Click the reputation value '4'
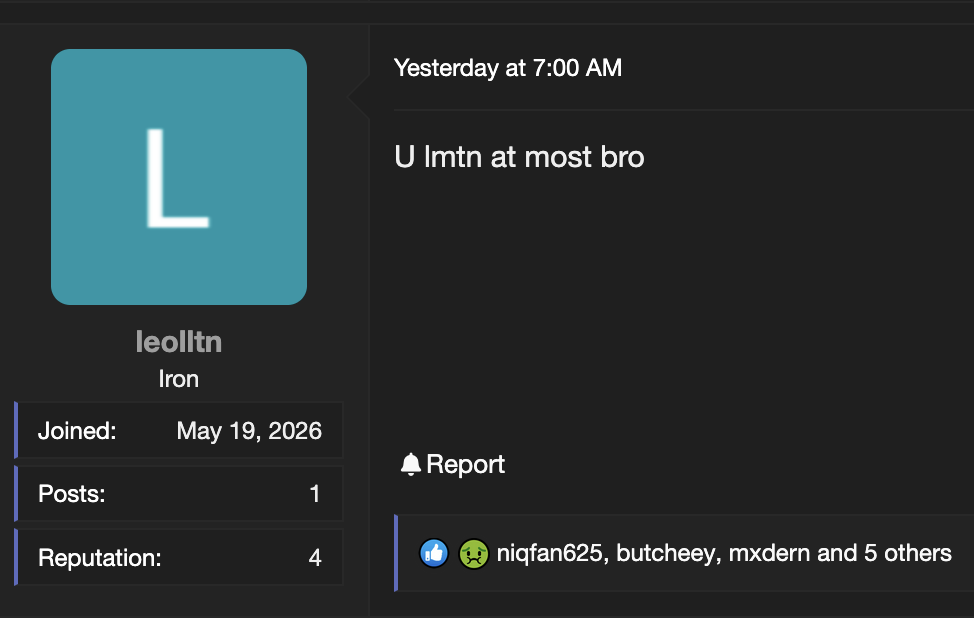The width and height of the screenshot is (974, 618). (x=315, y=558)
